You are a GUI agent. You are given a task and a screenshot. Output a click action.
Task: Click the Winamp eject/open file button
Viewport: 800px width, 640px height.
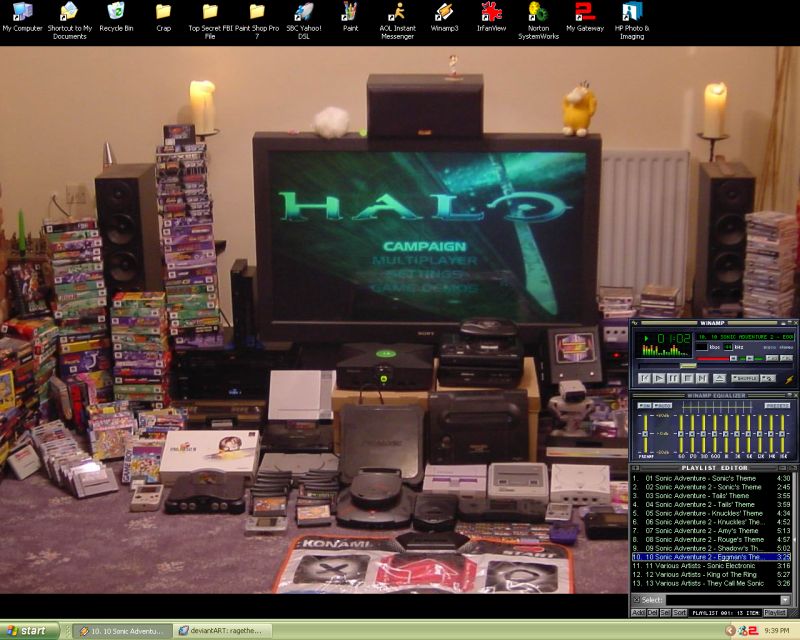[x=719, y=378]
